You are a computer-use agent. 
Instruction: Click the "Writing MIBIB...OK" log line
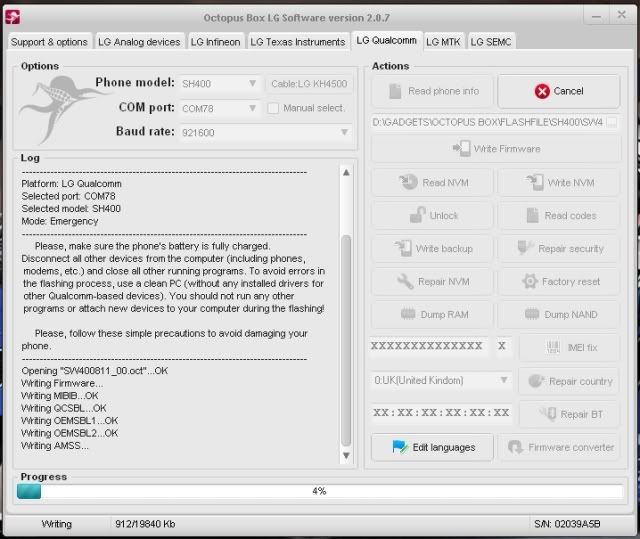[x=60, y=395]
